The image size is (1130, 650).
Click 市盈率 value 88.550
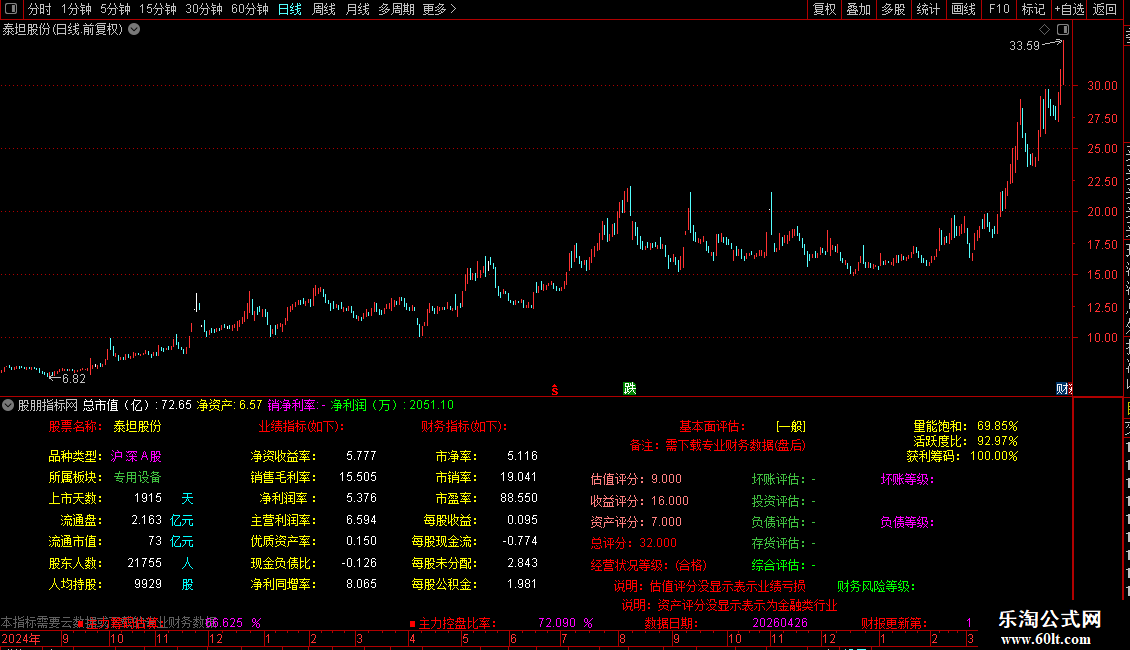click(x=519, y=498)
